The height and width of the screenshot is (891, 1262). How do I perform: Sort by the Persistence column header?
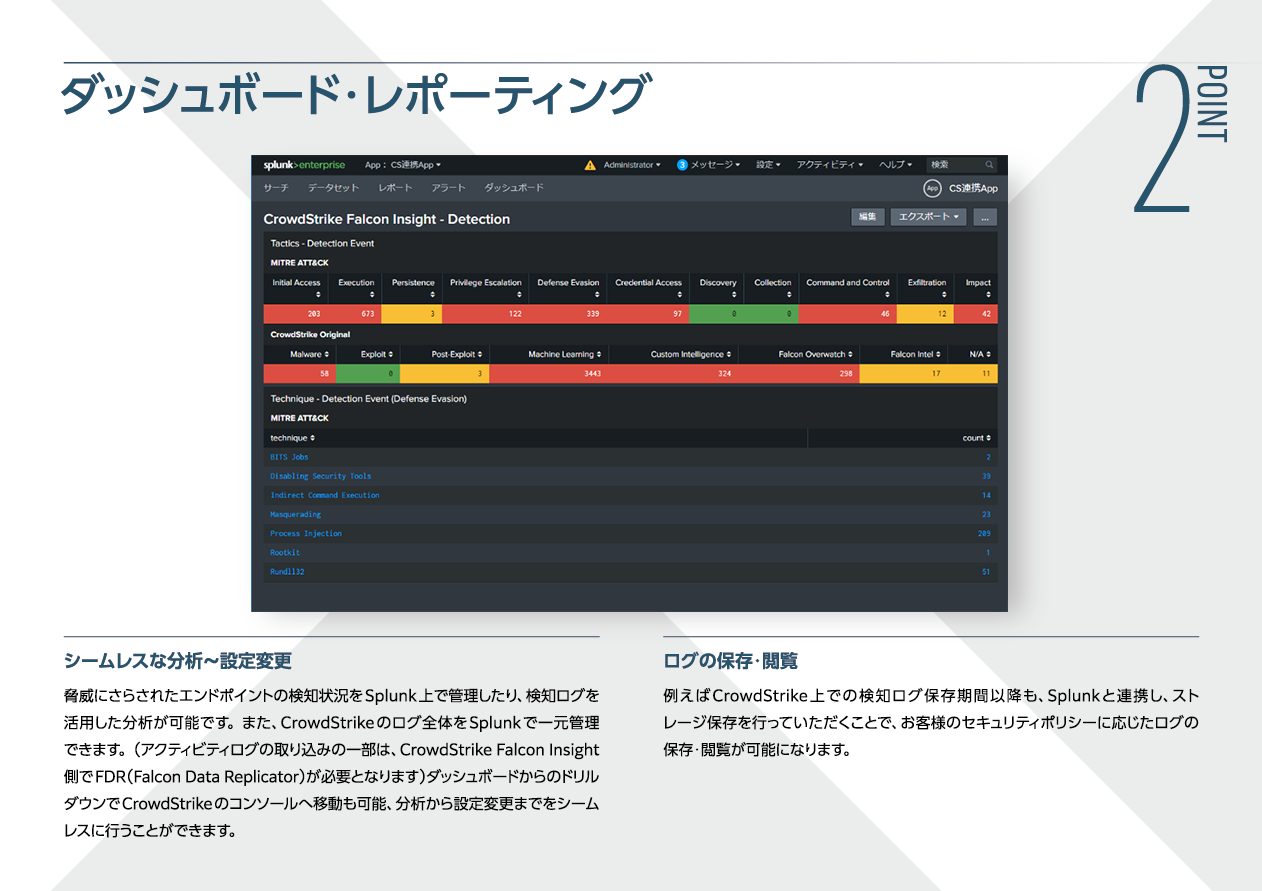pyautogui.click(x=413, y=288)
